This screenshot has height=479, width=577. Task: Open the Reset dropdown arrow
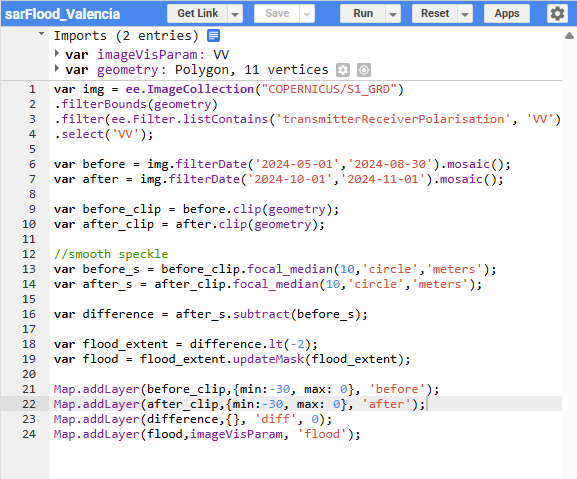tap(465, 14)
